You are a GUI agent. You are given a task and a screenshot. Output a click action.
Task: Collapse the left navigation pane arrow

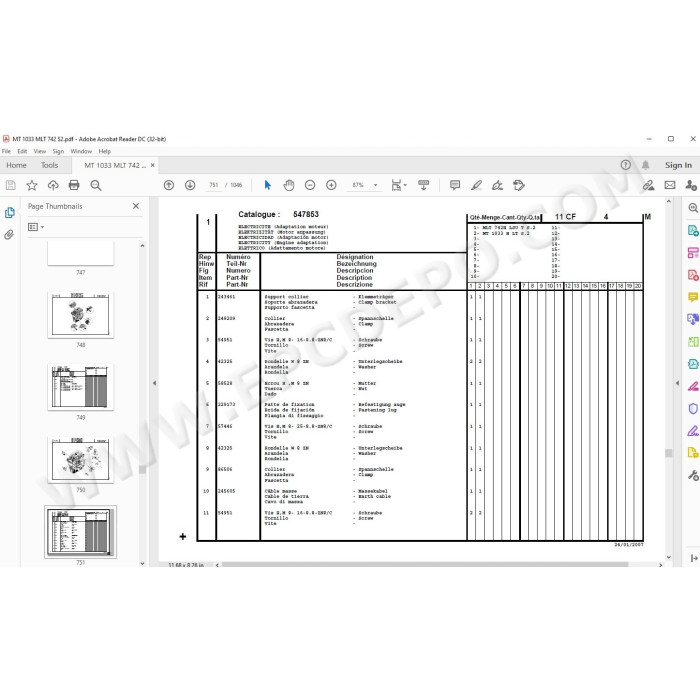tap(154, 383)
